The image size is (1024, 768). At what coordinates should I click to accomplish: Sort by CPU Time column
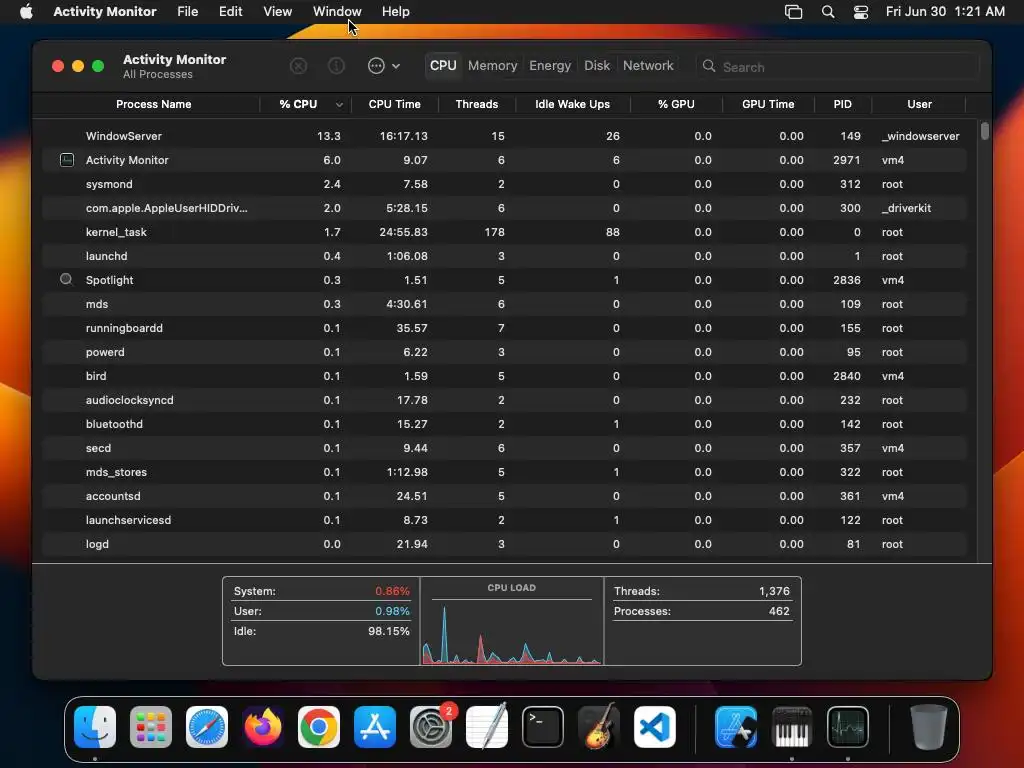click(x=394, y=104)
